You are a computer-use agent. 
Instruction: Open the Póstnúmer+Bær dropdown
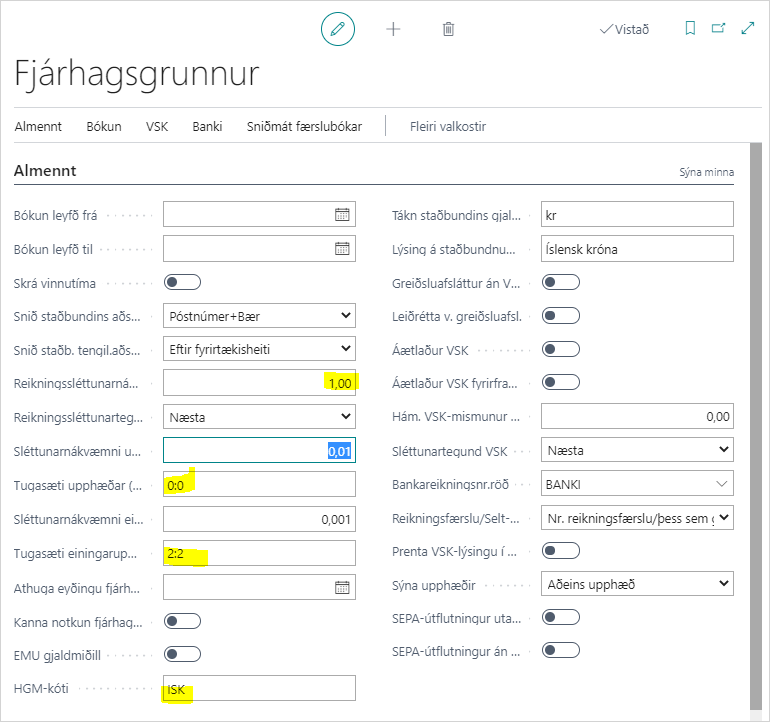pos(259,316)
